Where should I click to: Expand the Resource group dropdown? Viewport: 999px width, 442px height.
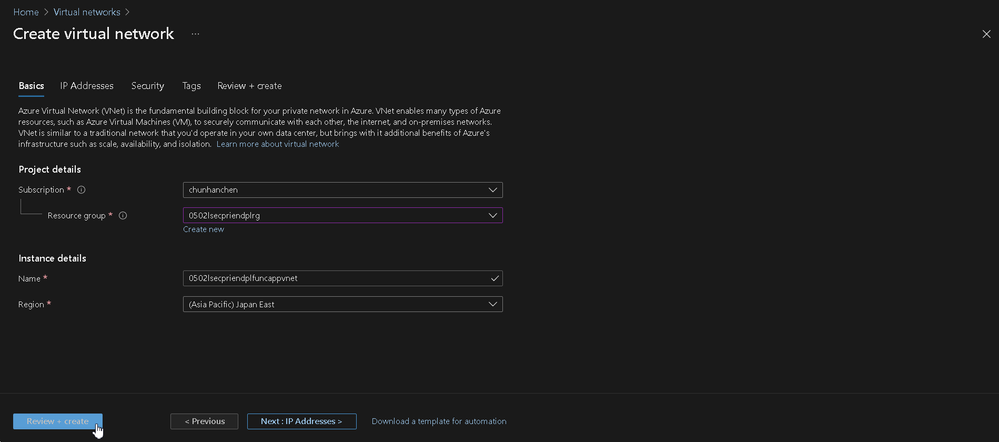tap(343, 215)
